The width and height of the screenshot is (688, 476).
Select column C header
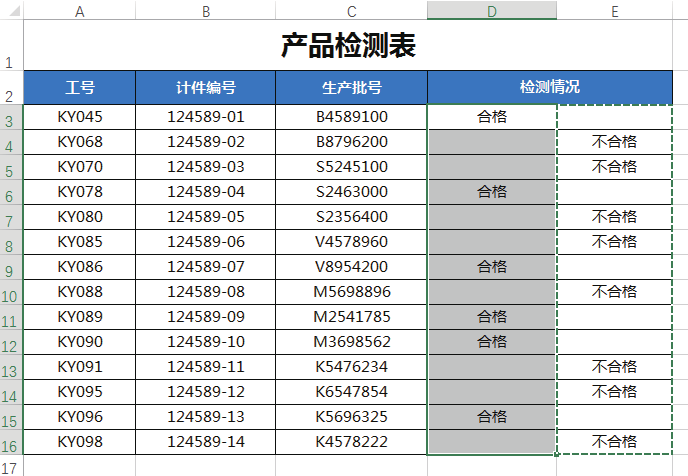(351, 10)
